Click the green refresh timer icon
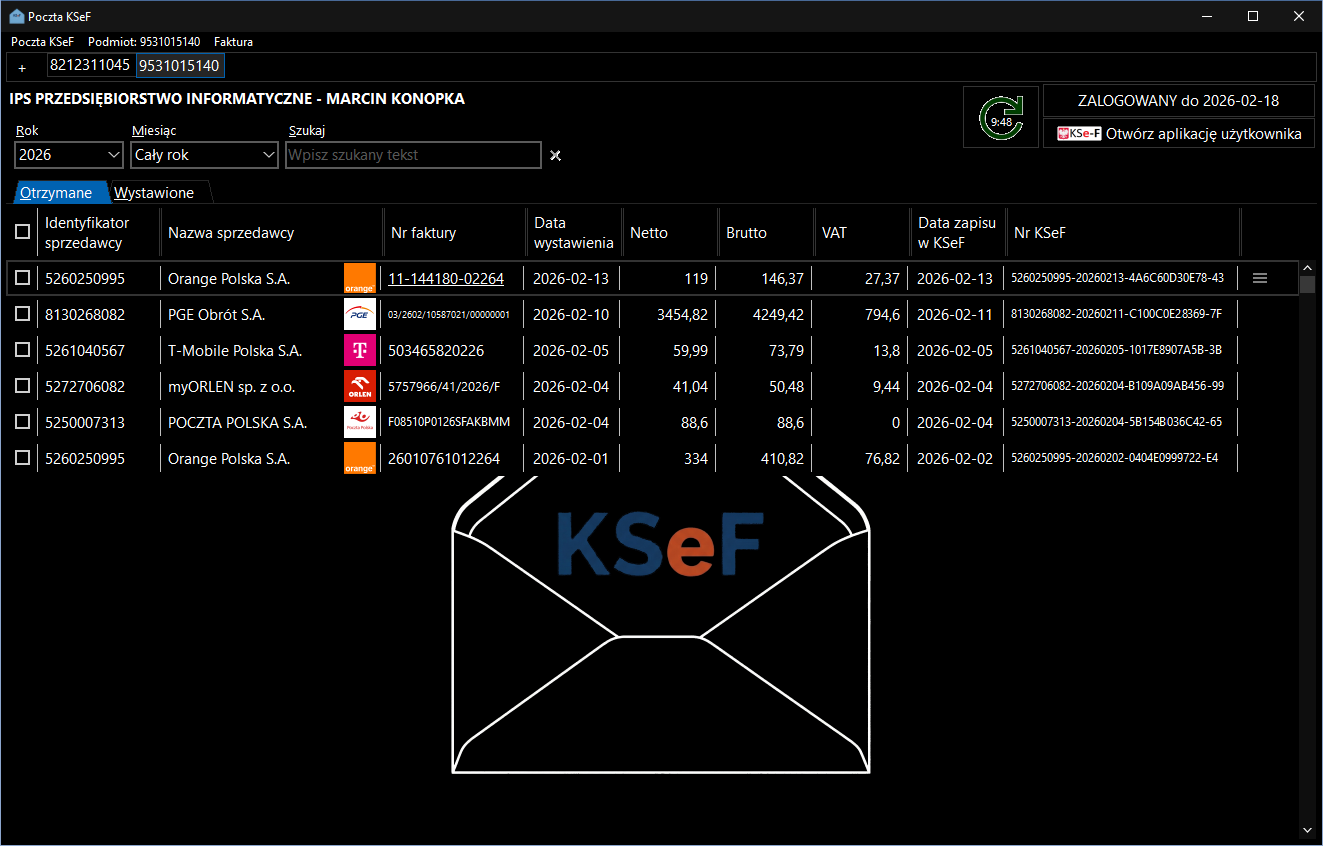 [1001, 117]
